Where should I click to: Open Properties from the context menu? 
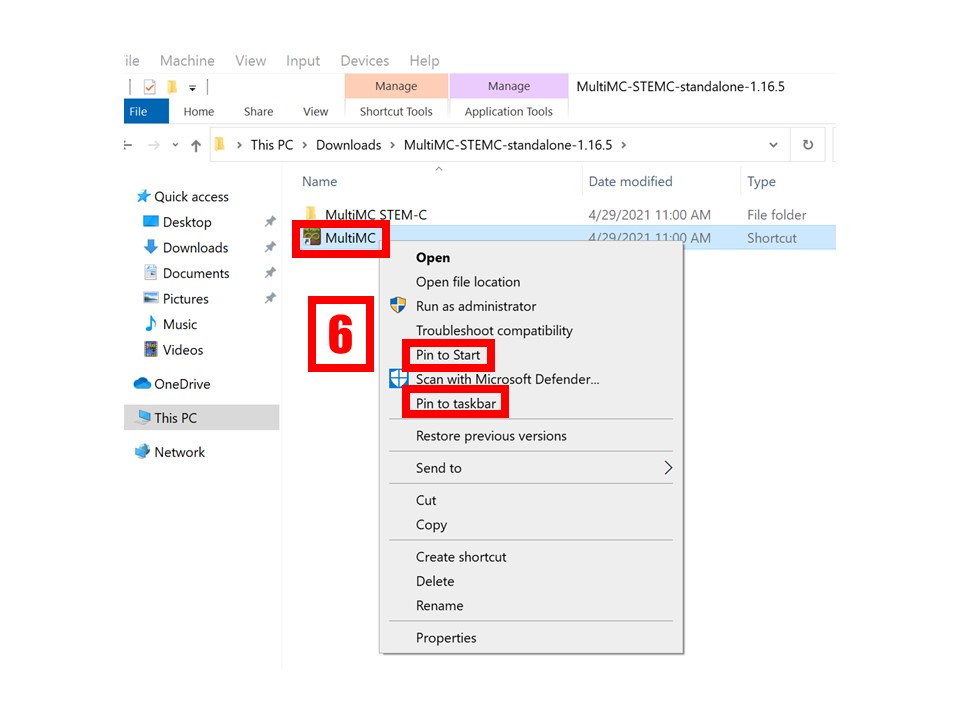(446, 638)
